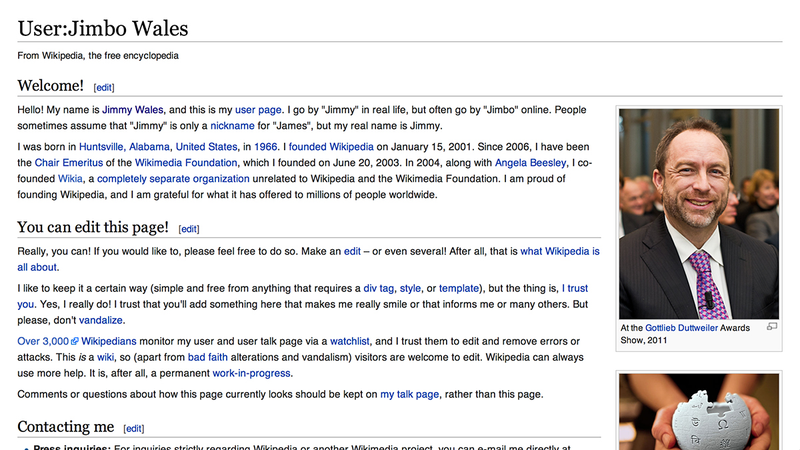The image size is (800, 450).
Task: Follow the 'watchlist' link
Action: pos(349,341)
